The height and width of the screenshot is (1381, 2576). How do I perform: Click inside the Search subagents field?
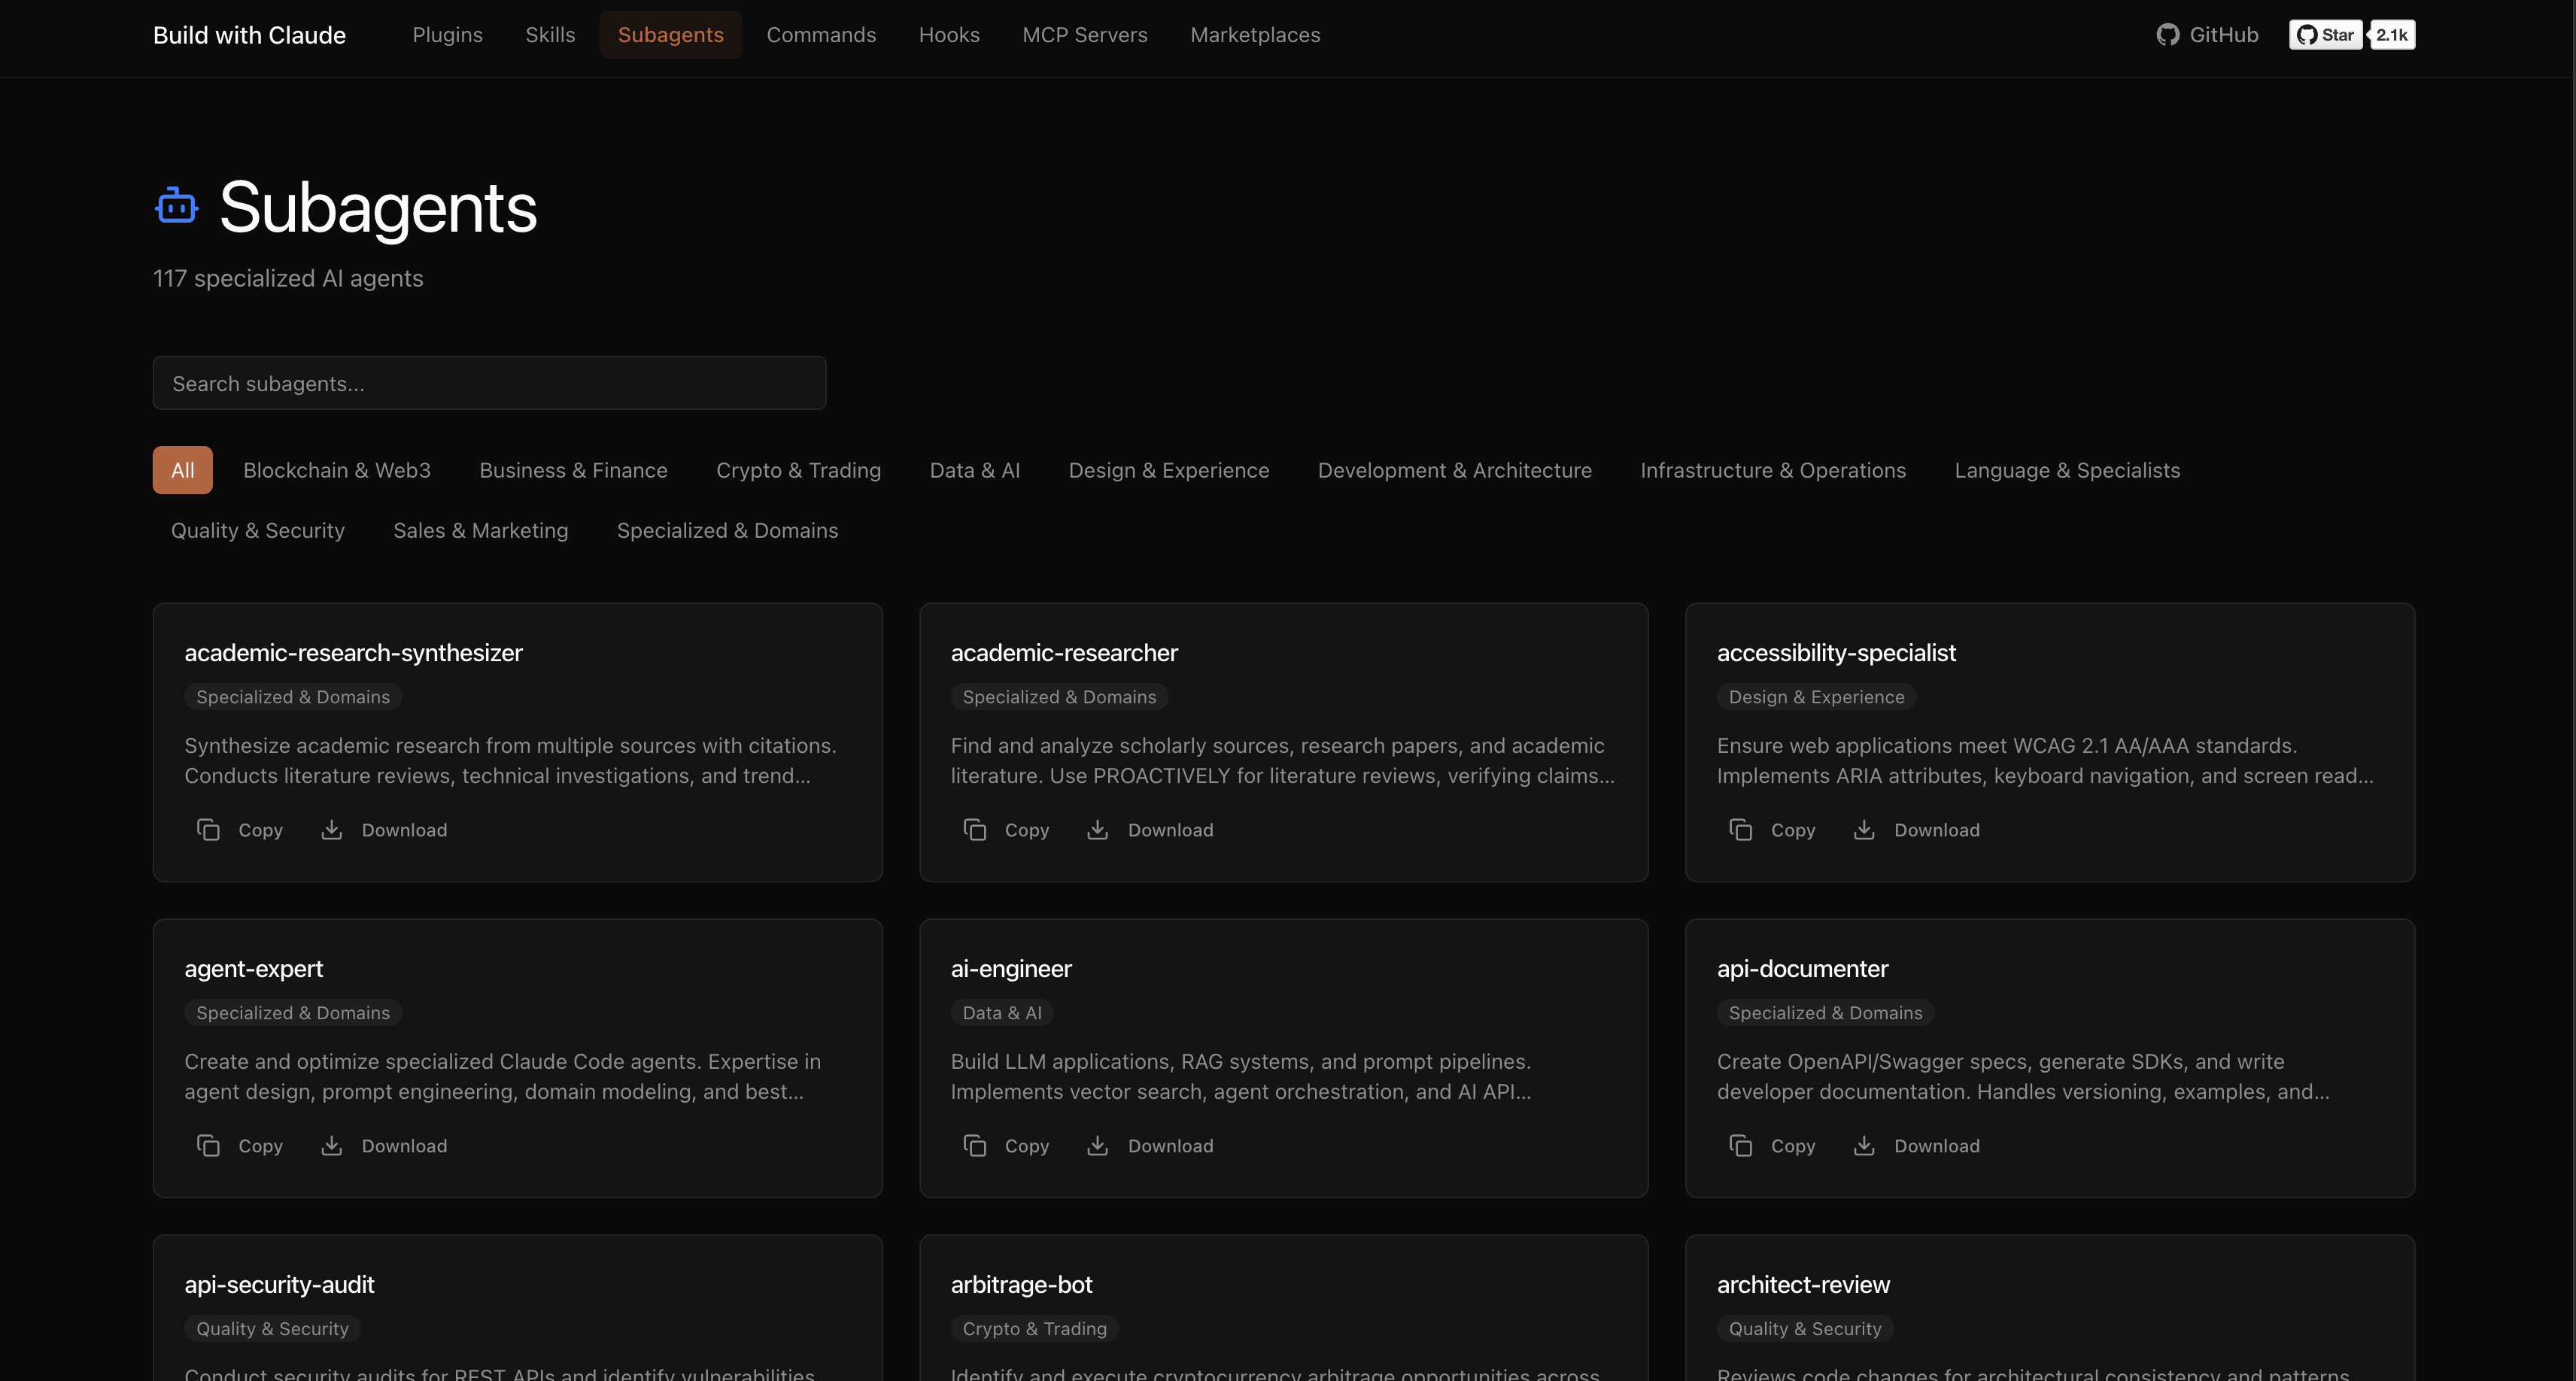tap(489, 383)
